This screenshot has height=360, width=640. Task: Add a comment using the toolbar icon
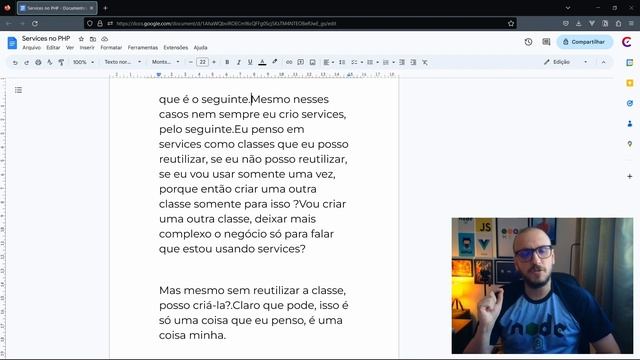pyautogui.click(x=300, y=62)
